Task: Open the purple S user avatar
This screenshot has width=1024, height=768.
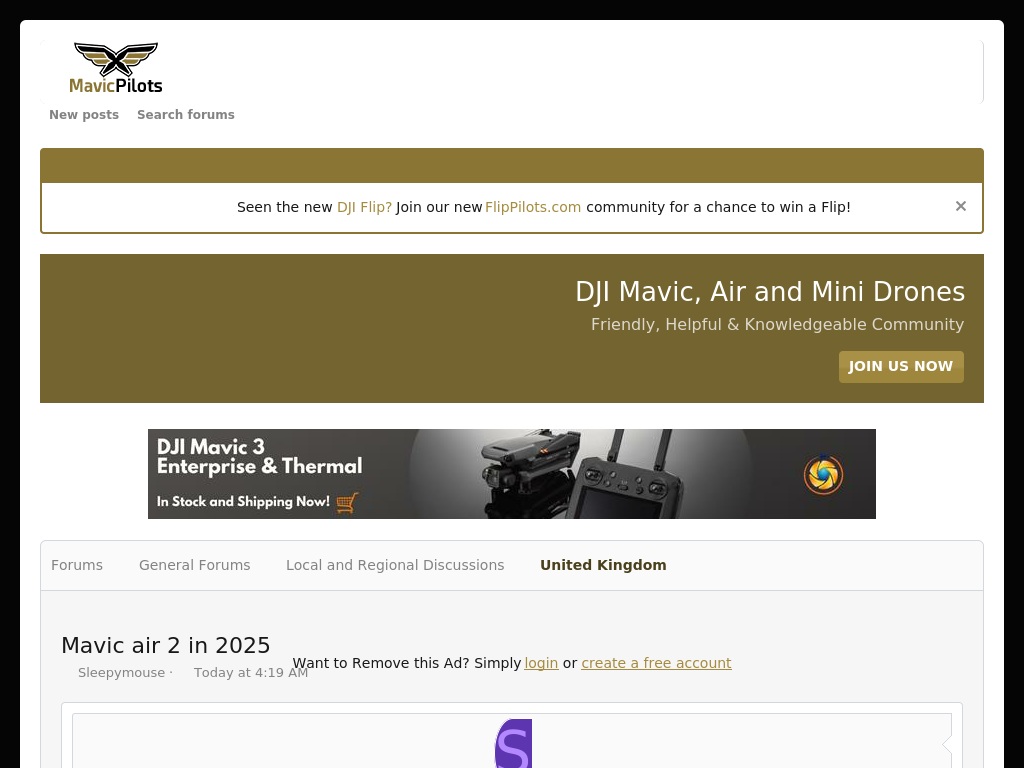Action: [x=514, y=743]
